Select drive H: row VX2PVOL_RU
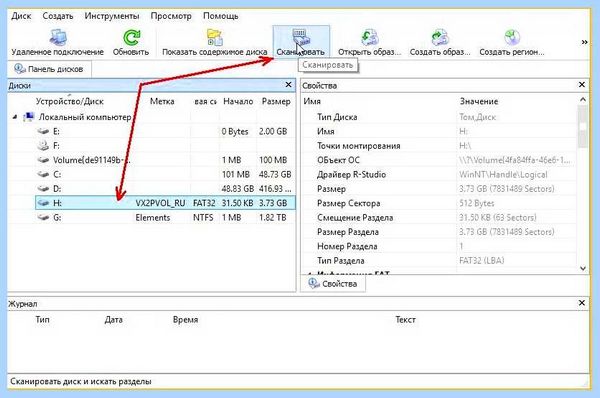The width and height of the screenshot is (600, 398). (165, 203)
